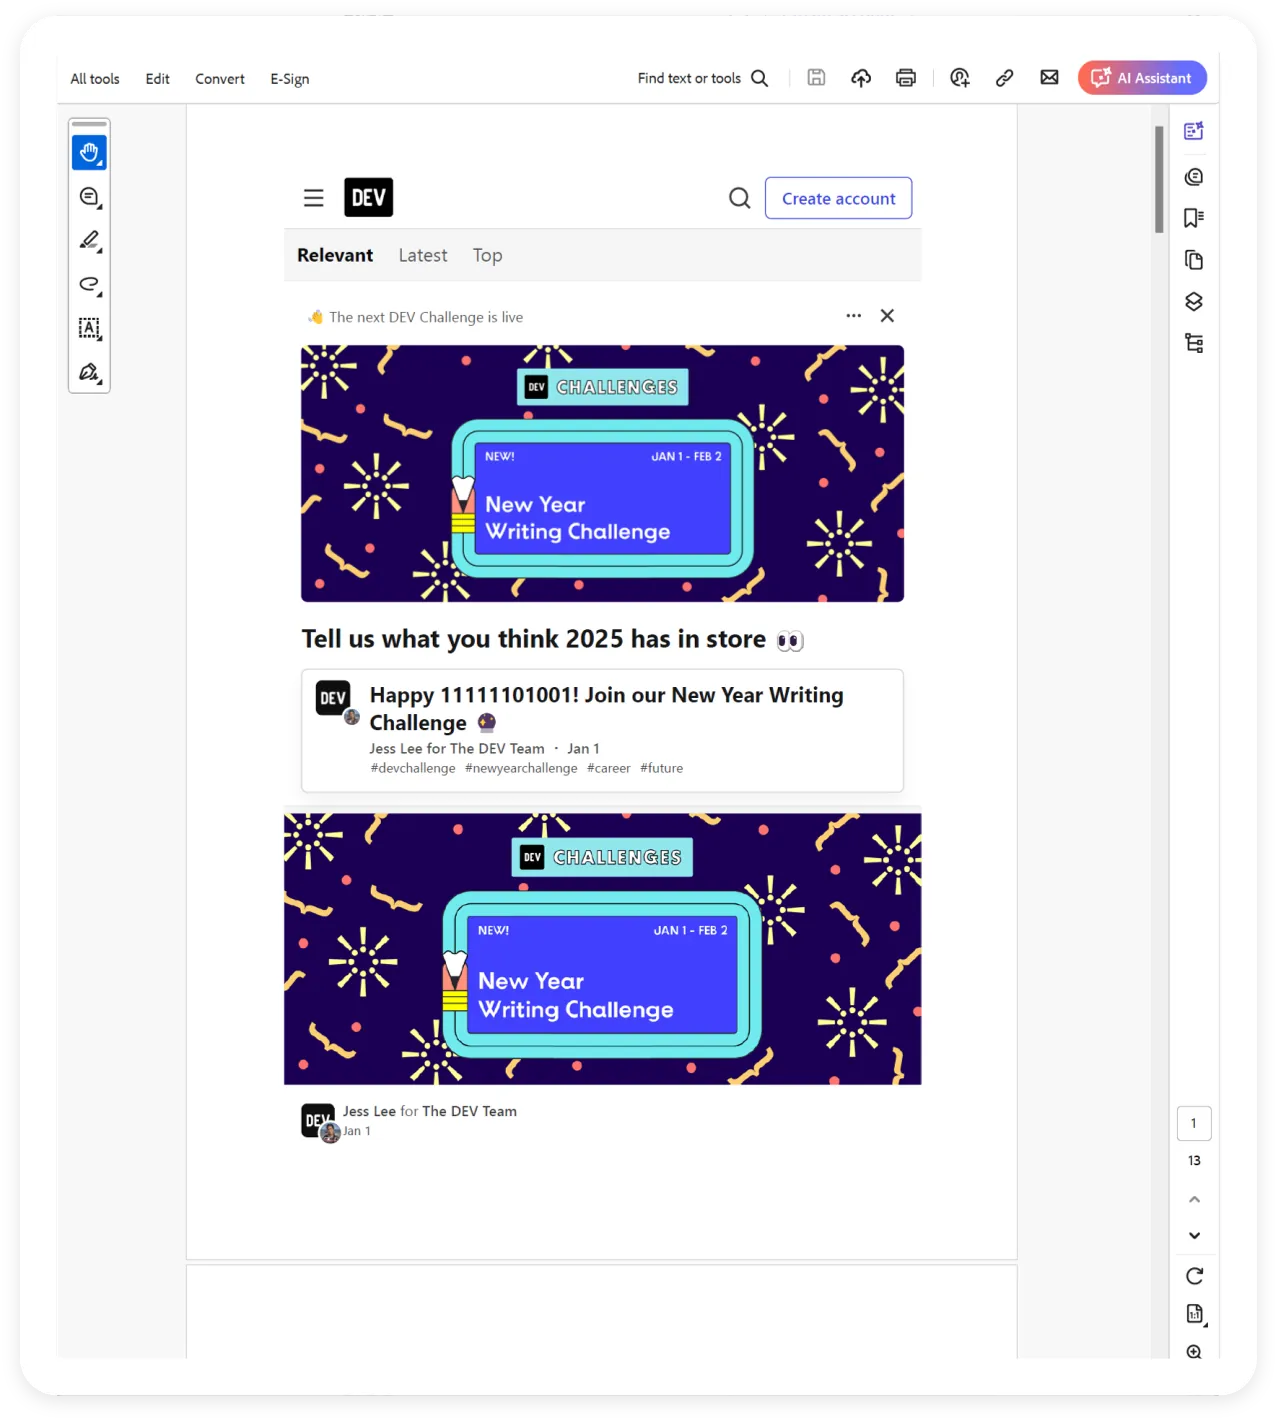Viewport: 1277px width, 1419px height.
Task: Click the vertical document scrollbar
Action: [x=1159, y=180]
